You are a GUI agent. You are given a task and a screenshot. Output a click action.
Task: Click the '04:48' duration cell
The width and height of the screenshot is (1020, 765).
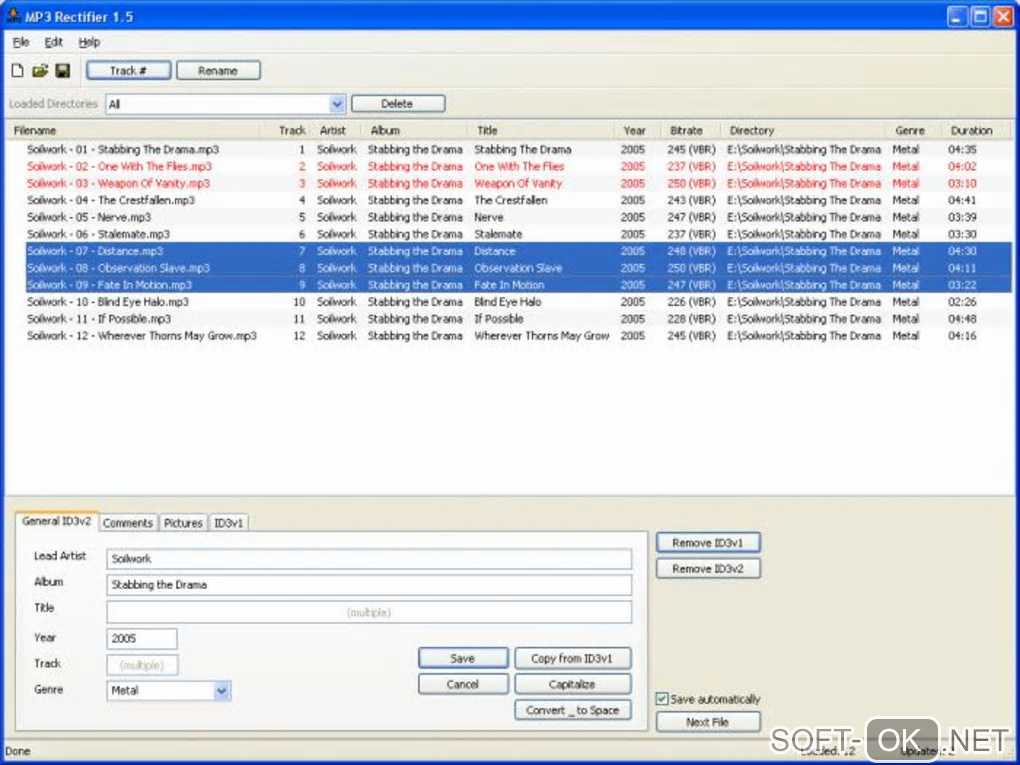click(x=962, y=319)
